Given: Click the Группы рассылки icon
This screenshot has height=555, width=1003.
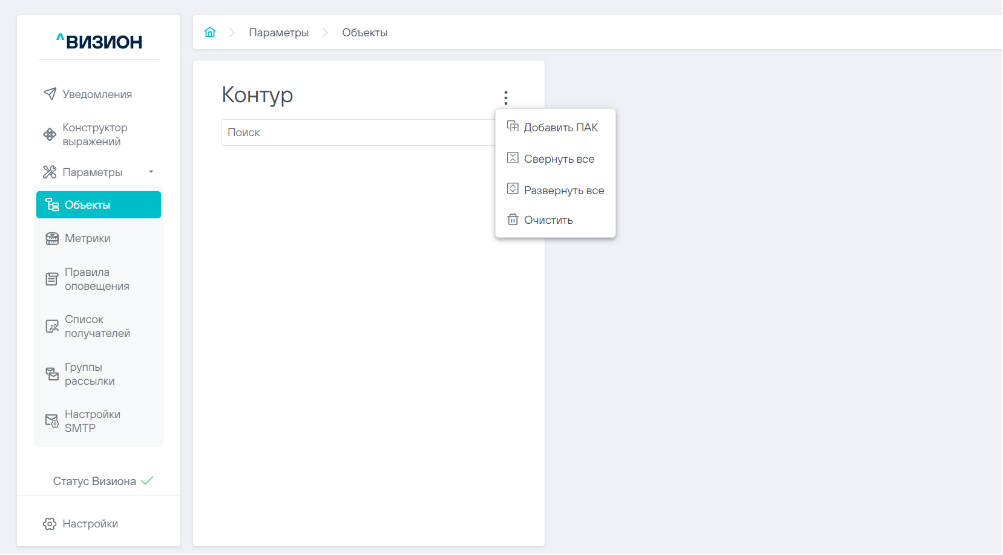Looking at the screenshot, I should (x=53, y=374).
